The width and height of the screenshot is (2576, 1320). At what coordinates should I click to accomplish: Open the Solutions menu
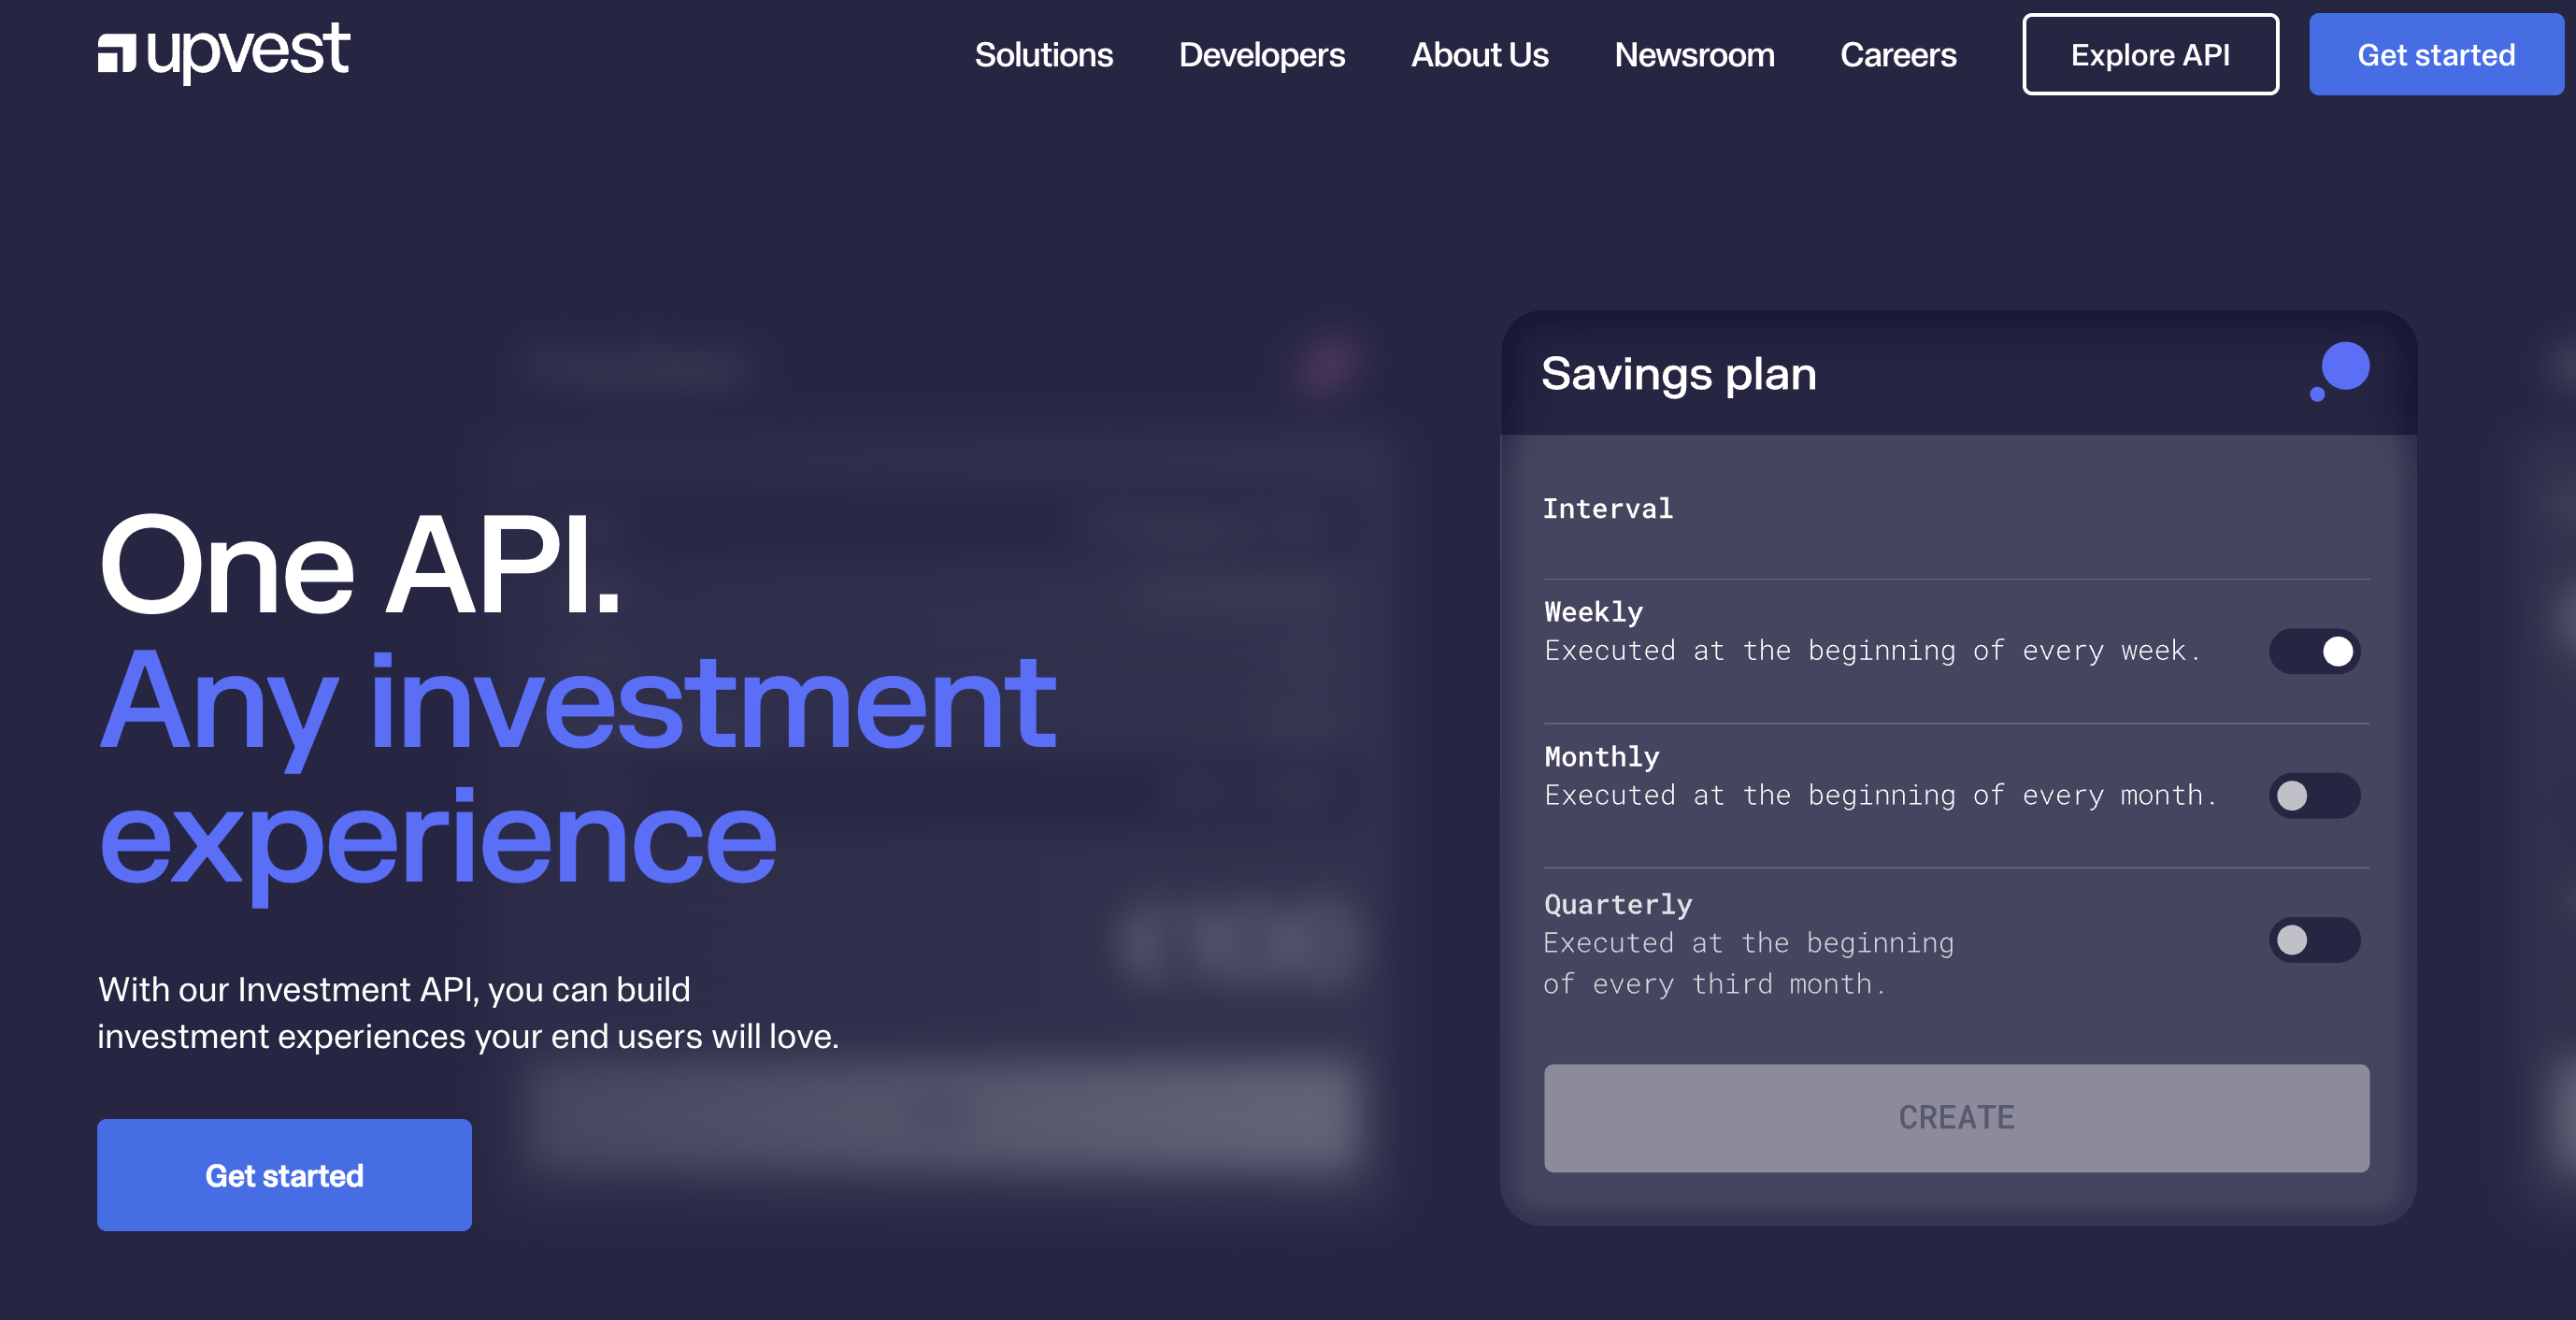[x=1044, y=55]
